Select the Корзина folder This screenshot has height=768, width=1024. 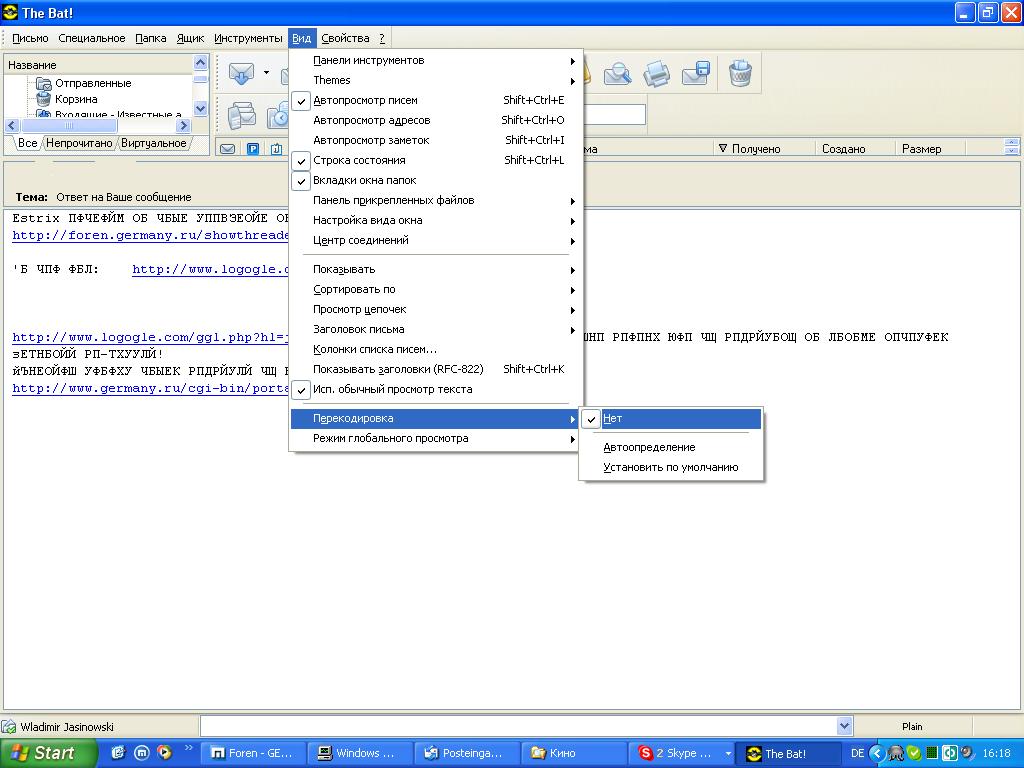(76, 99)
